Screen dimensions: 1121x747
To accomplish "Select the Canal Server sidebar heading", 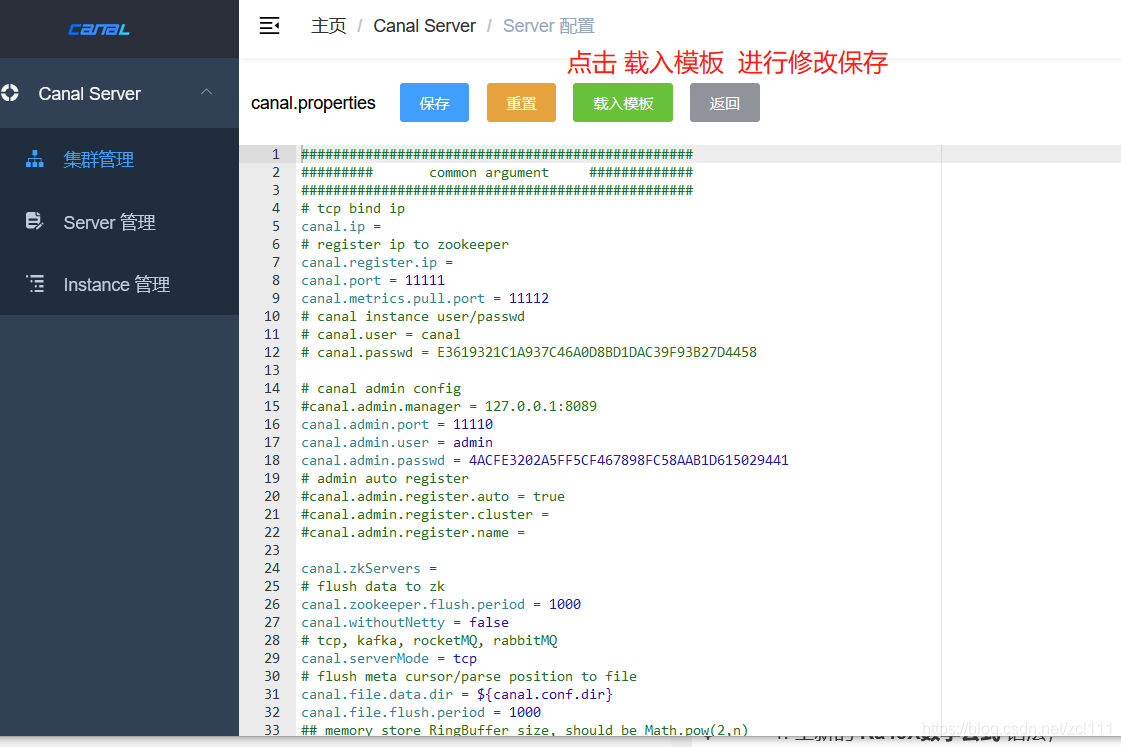I will pyautogui.click(x=89, y=94).
